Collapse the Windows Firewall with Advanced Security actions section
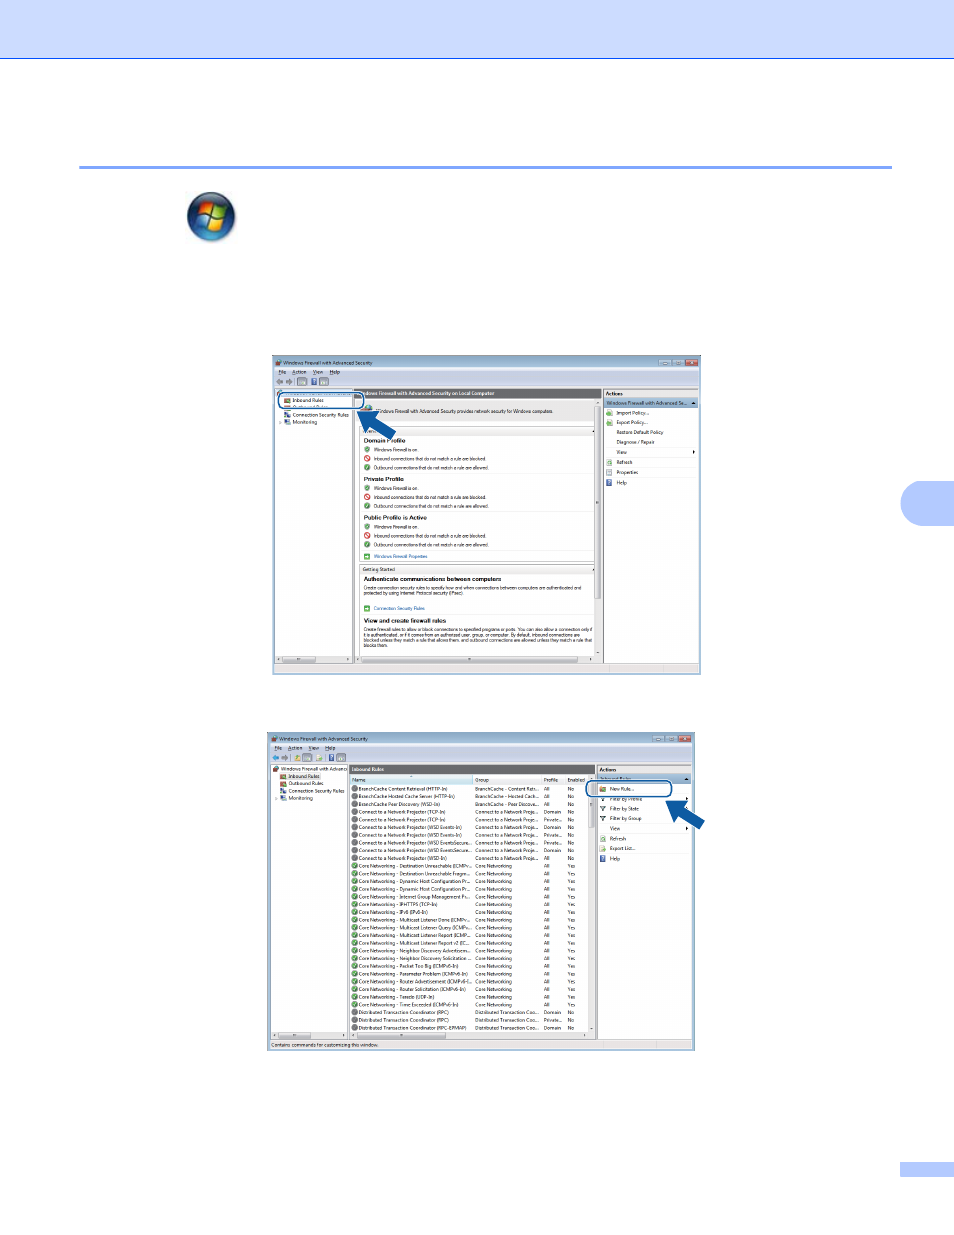Screen dimensions: 954x1235 (693, 403)
